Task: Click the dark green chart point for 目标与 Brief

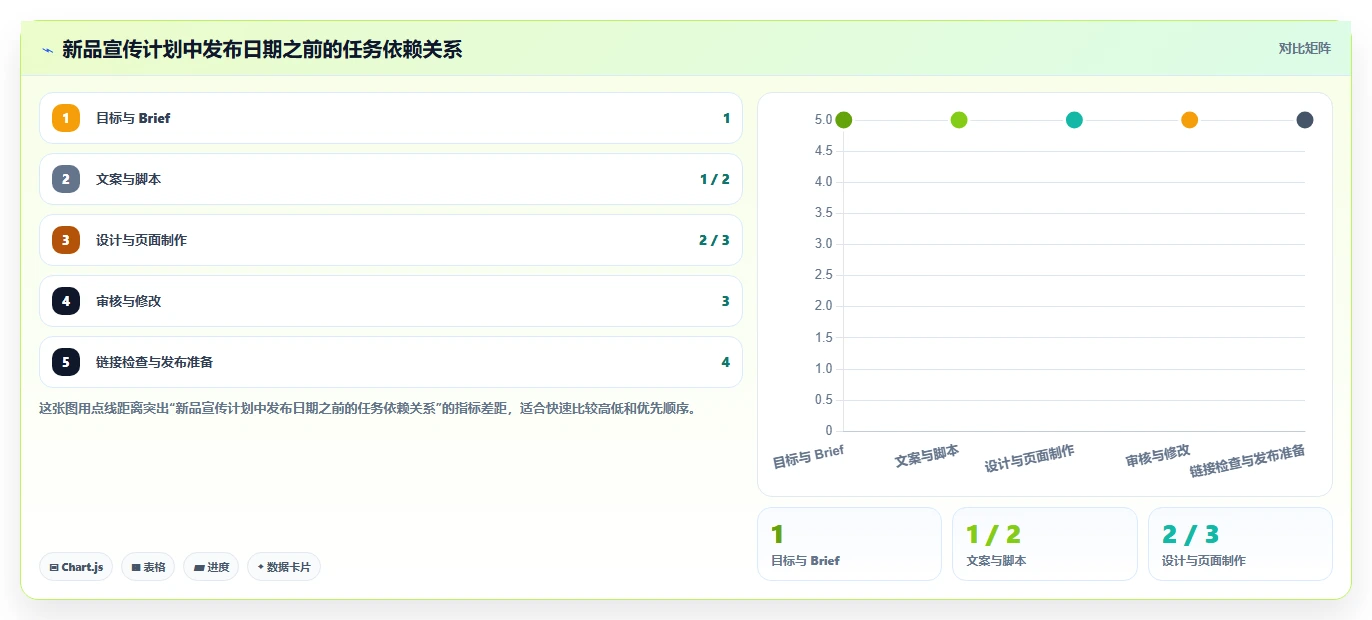Action: (x=843, y=120)
